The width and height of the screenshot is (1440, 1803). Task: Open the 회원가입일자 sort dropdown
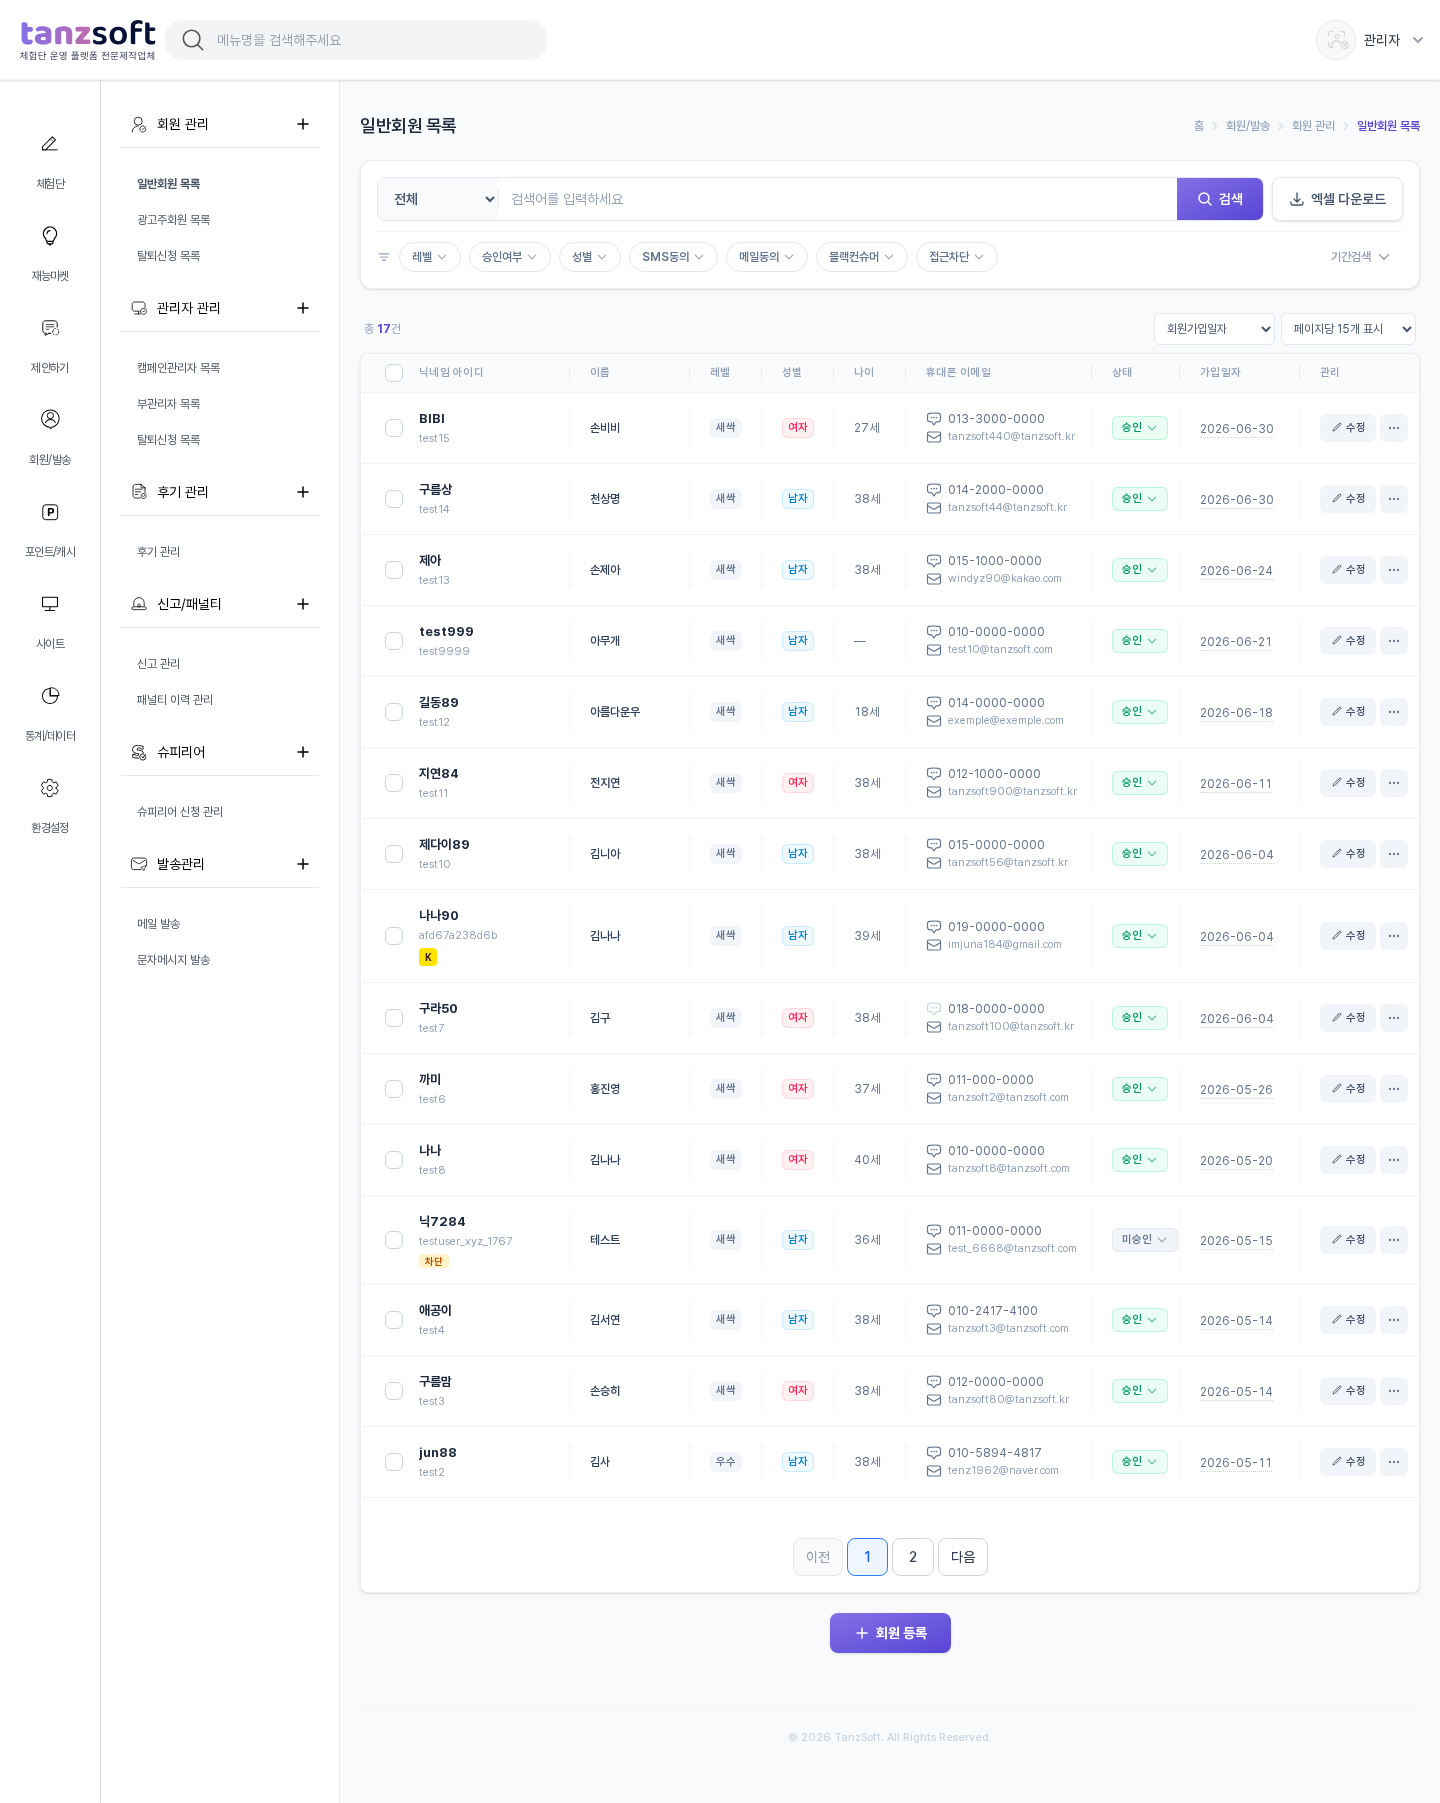(x=1214, y=329)
